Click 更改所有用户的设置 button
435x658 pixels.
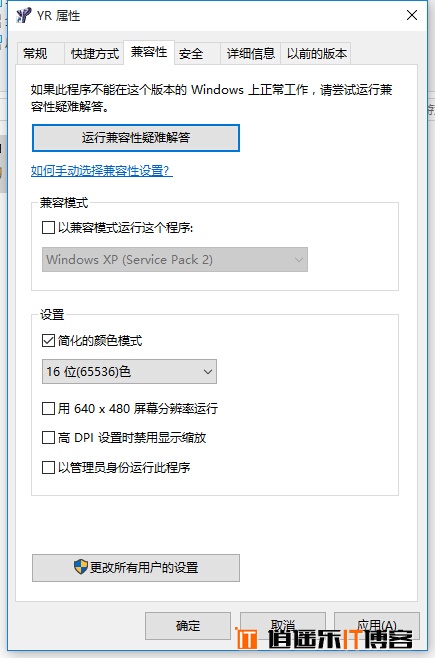tap(136, 568)
